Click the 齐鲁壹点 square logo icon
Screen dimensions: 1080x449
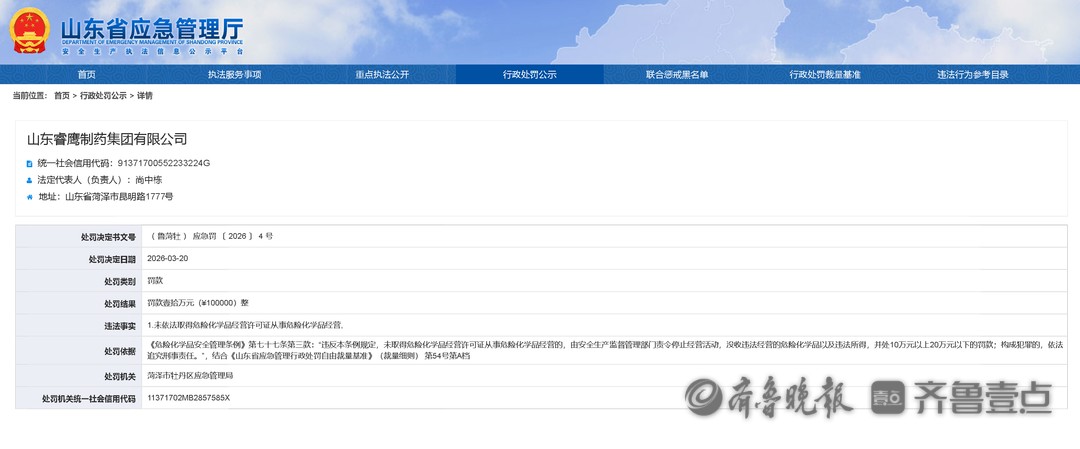[888, 397]
